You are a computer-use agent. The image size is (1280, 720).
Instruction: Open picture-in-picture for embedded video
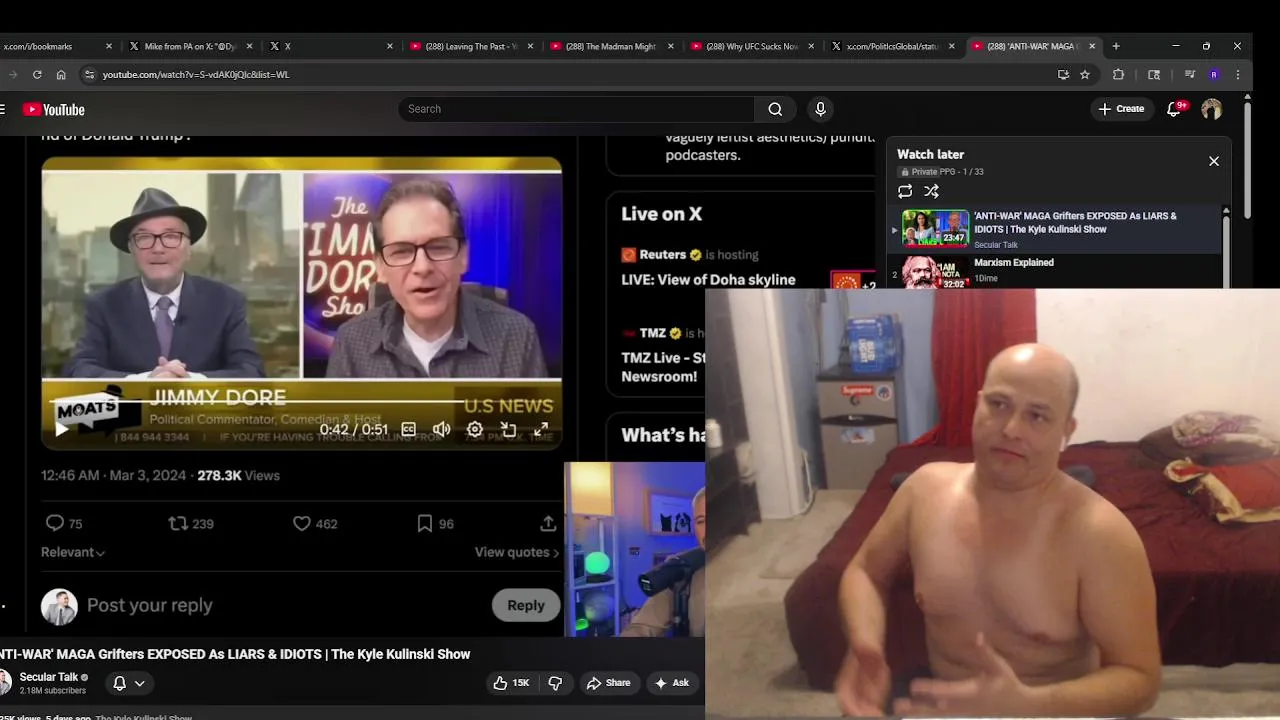[508, 429]
